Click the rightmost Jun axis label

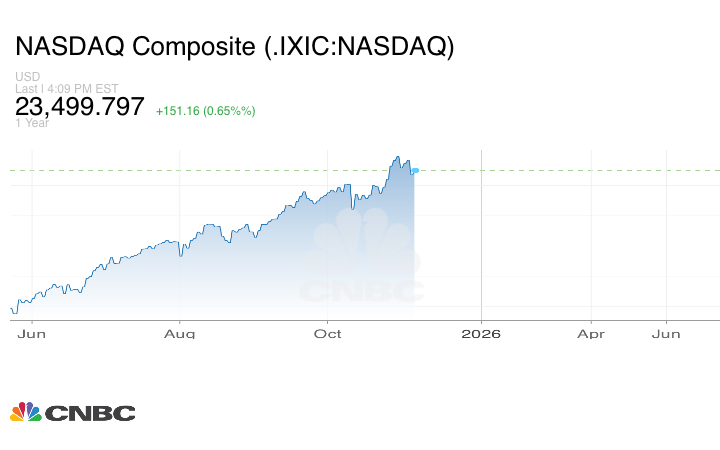click(x=667, y=334)
